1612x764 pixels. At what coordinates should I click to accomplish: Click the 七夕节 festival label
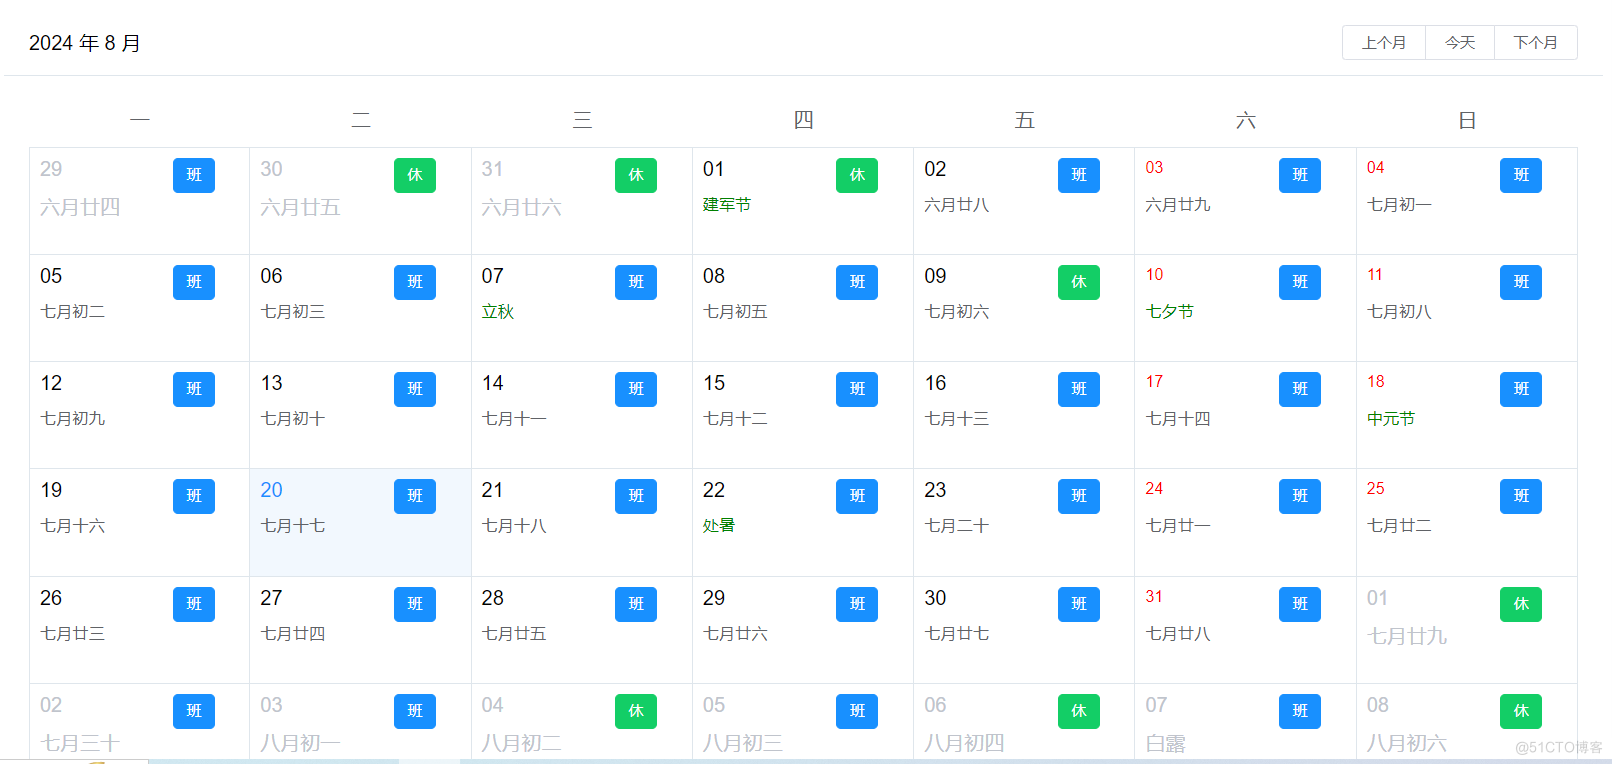tap(1170, 312)
